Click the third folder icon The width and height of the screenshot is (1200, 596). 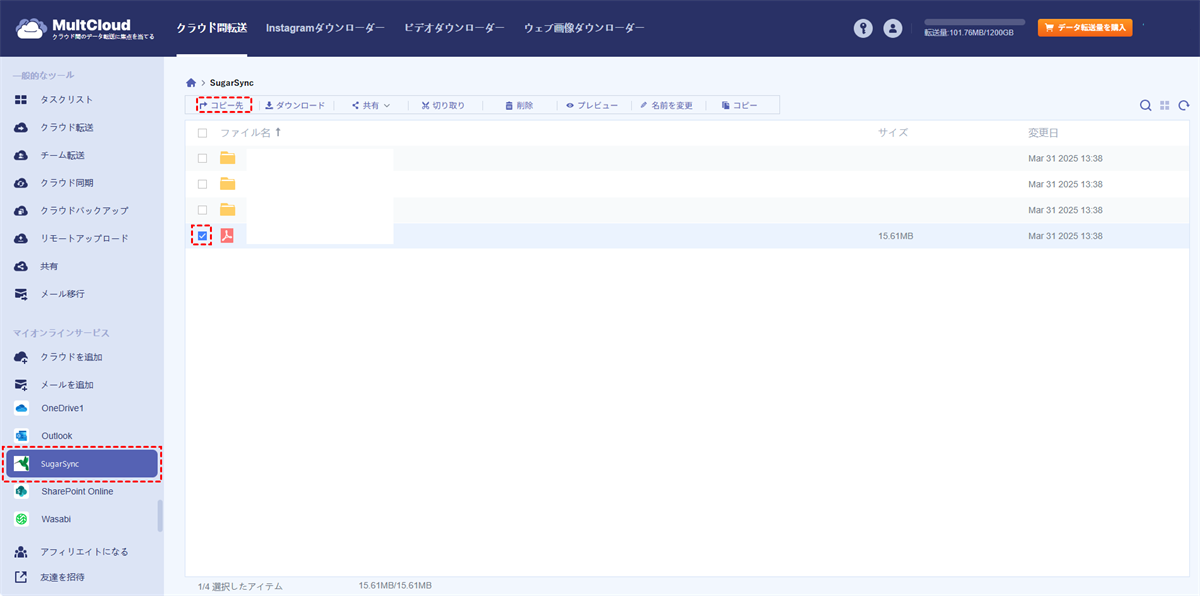coord(227,210)
